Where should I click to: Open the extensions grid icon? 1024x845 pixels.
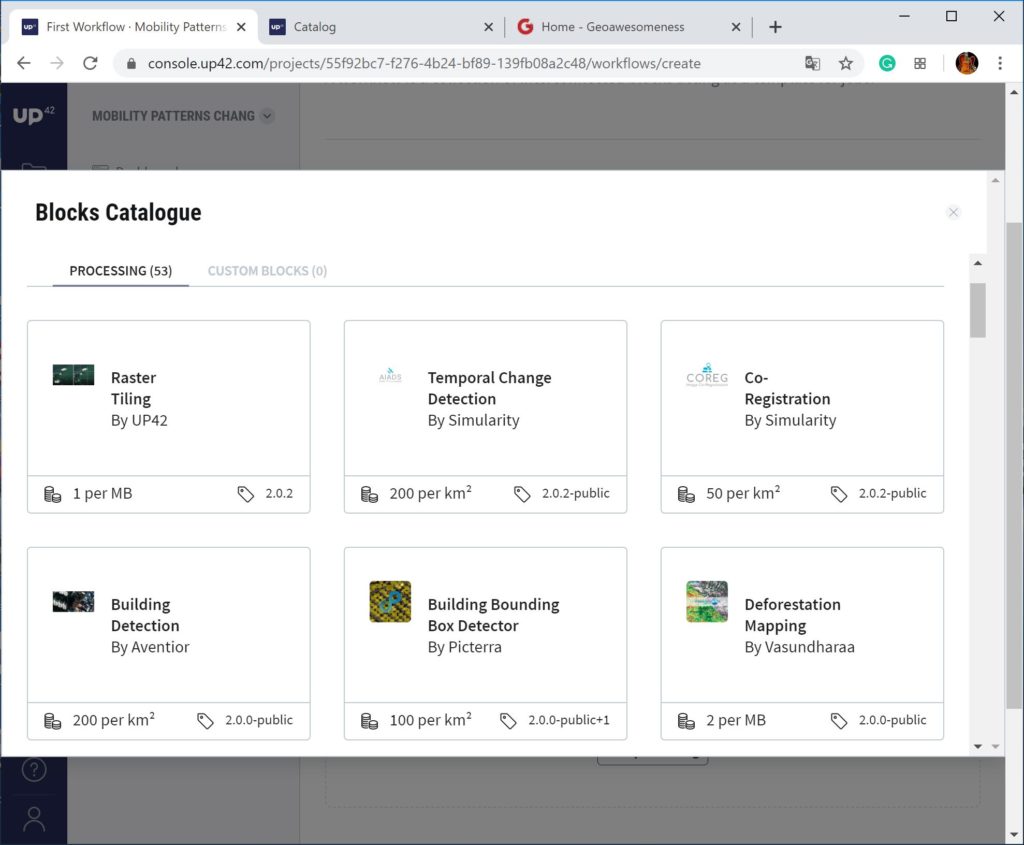(920, 63)
